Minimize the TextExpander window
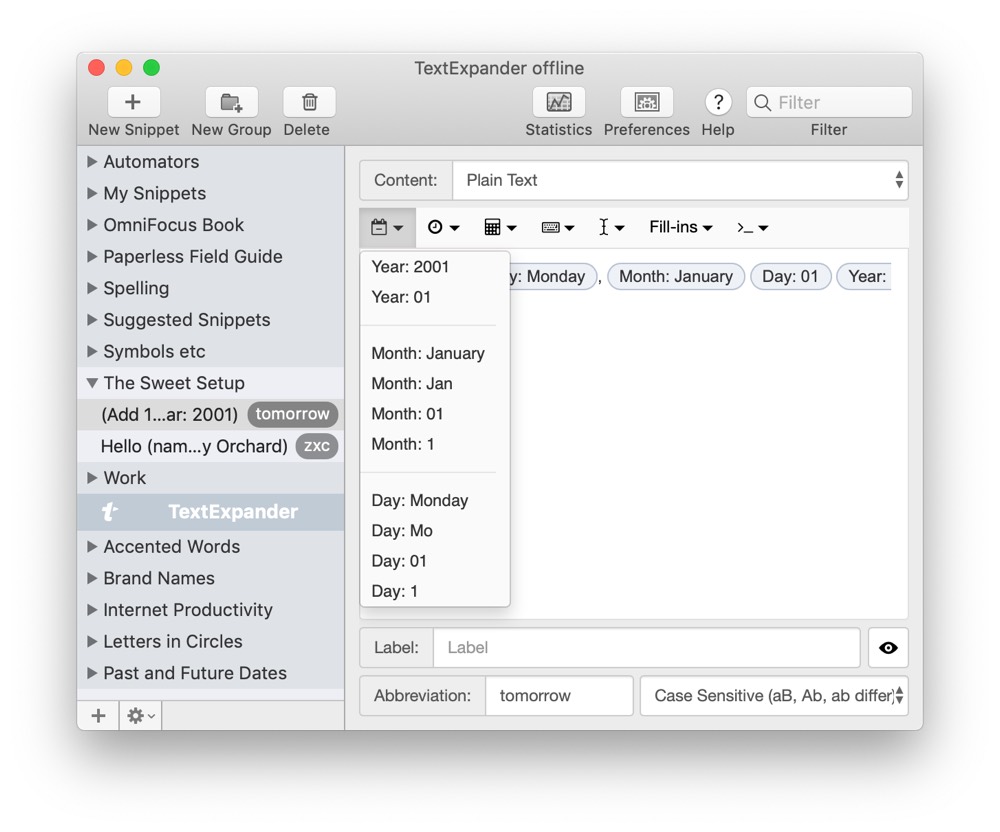Image resolution: width=1000 pixels, height=832 pixels. click(x=124, y=68)
